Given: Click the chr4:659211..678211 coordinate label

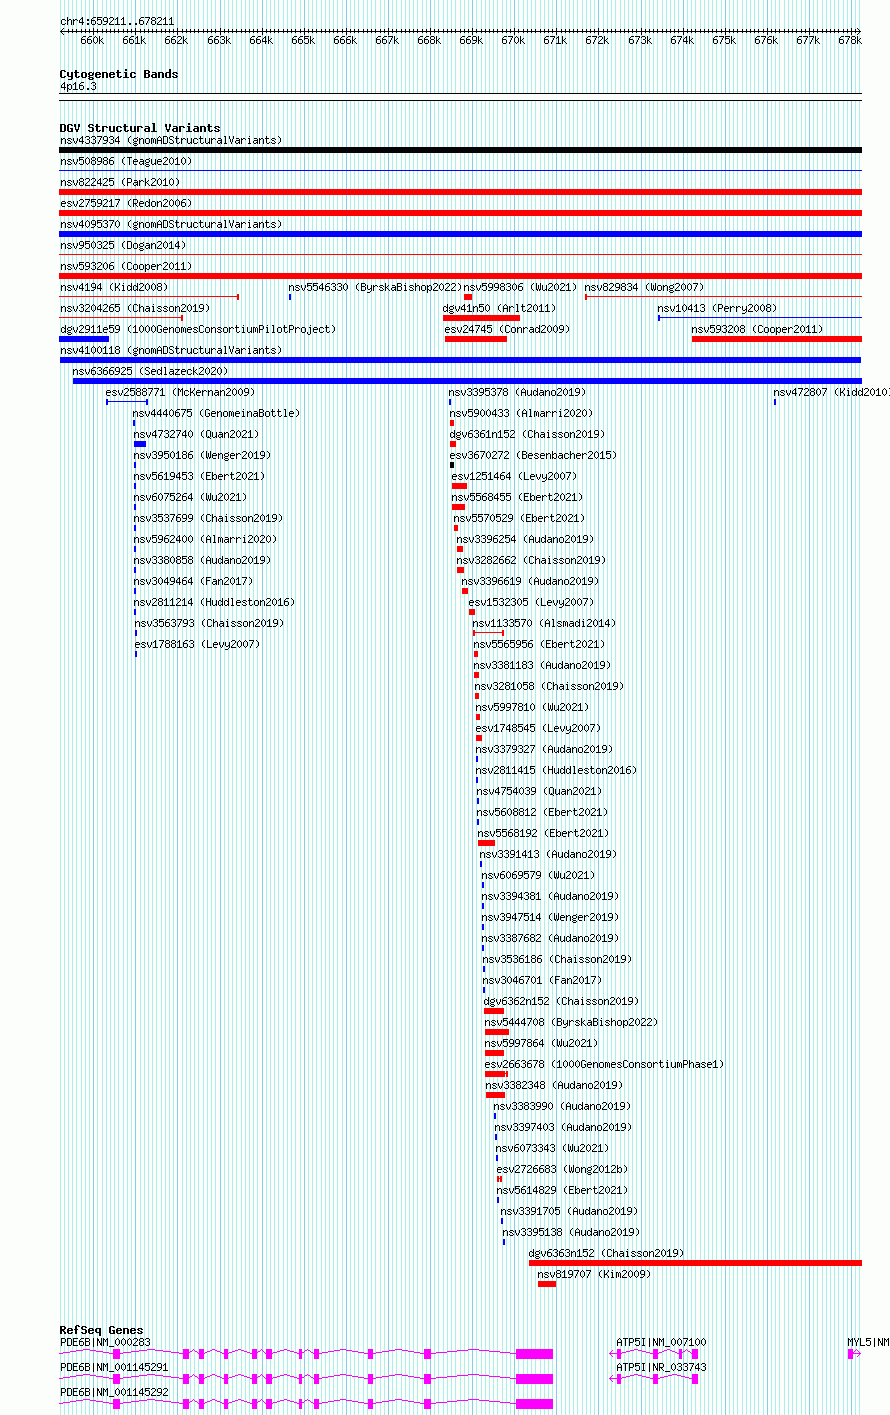Looking at the screenshot, I should (117, 20).
